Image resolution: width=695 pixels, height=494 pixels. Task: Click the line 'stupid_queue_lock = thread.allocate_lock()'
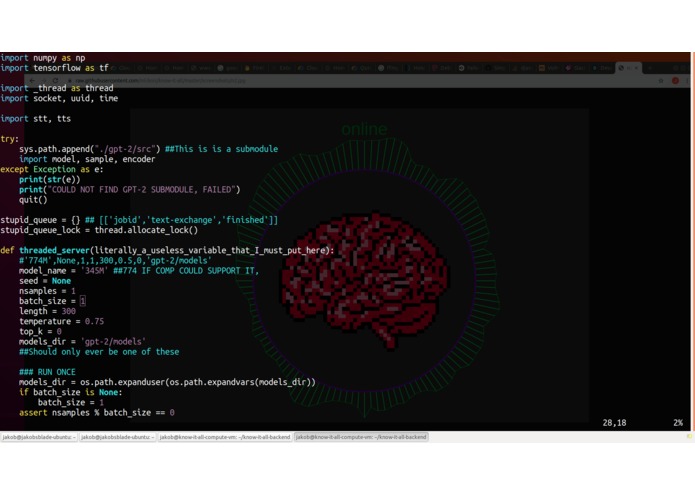[x=99, y=230]
